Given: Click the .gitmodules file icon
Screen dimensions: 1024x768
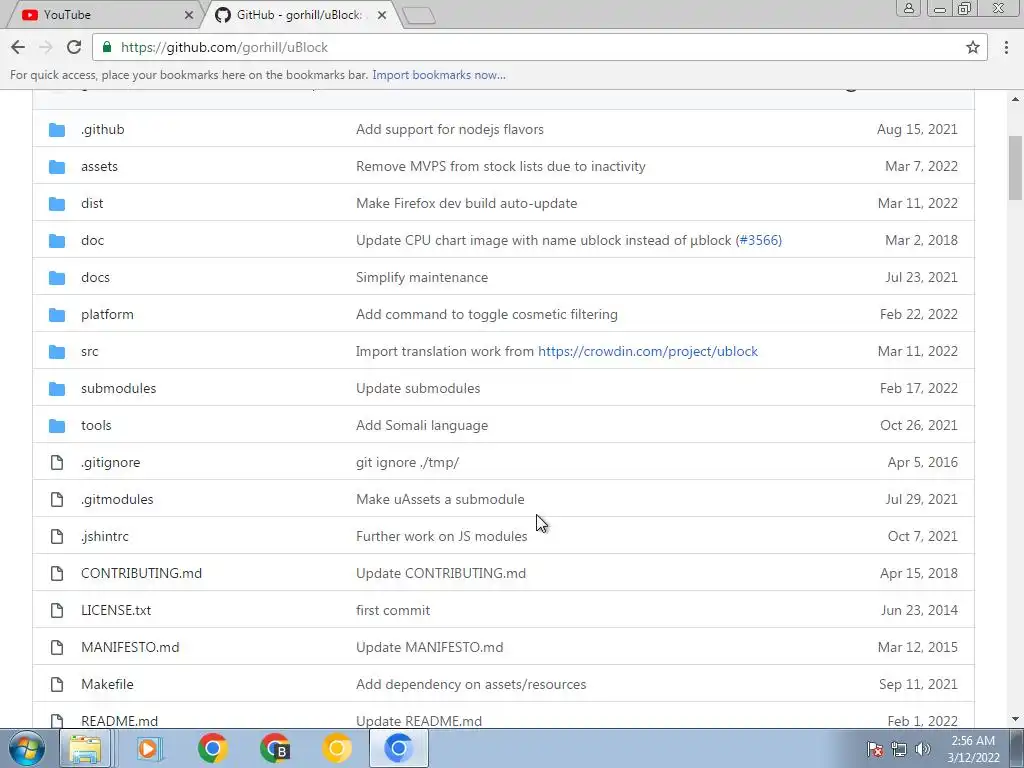Looking at the screenshot, I should click(57, 500).
